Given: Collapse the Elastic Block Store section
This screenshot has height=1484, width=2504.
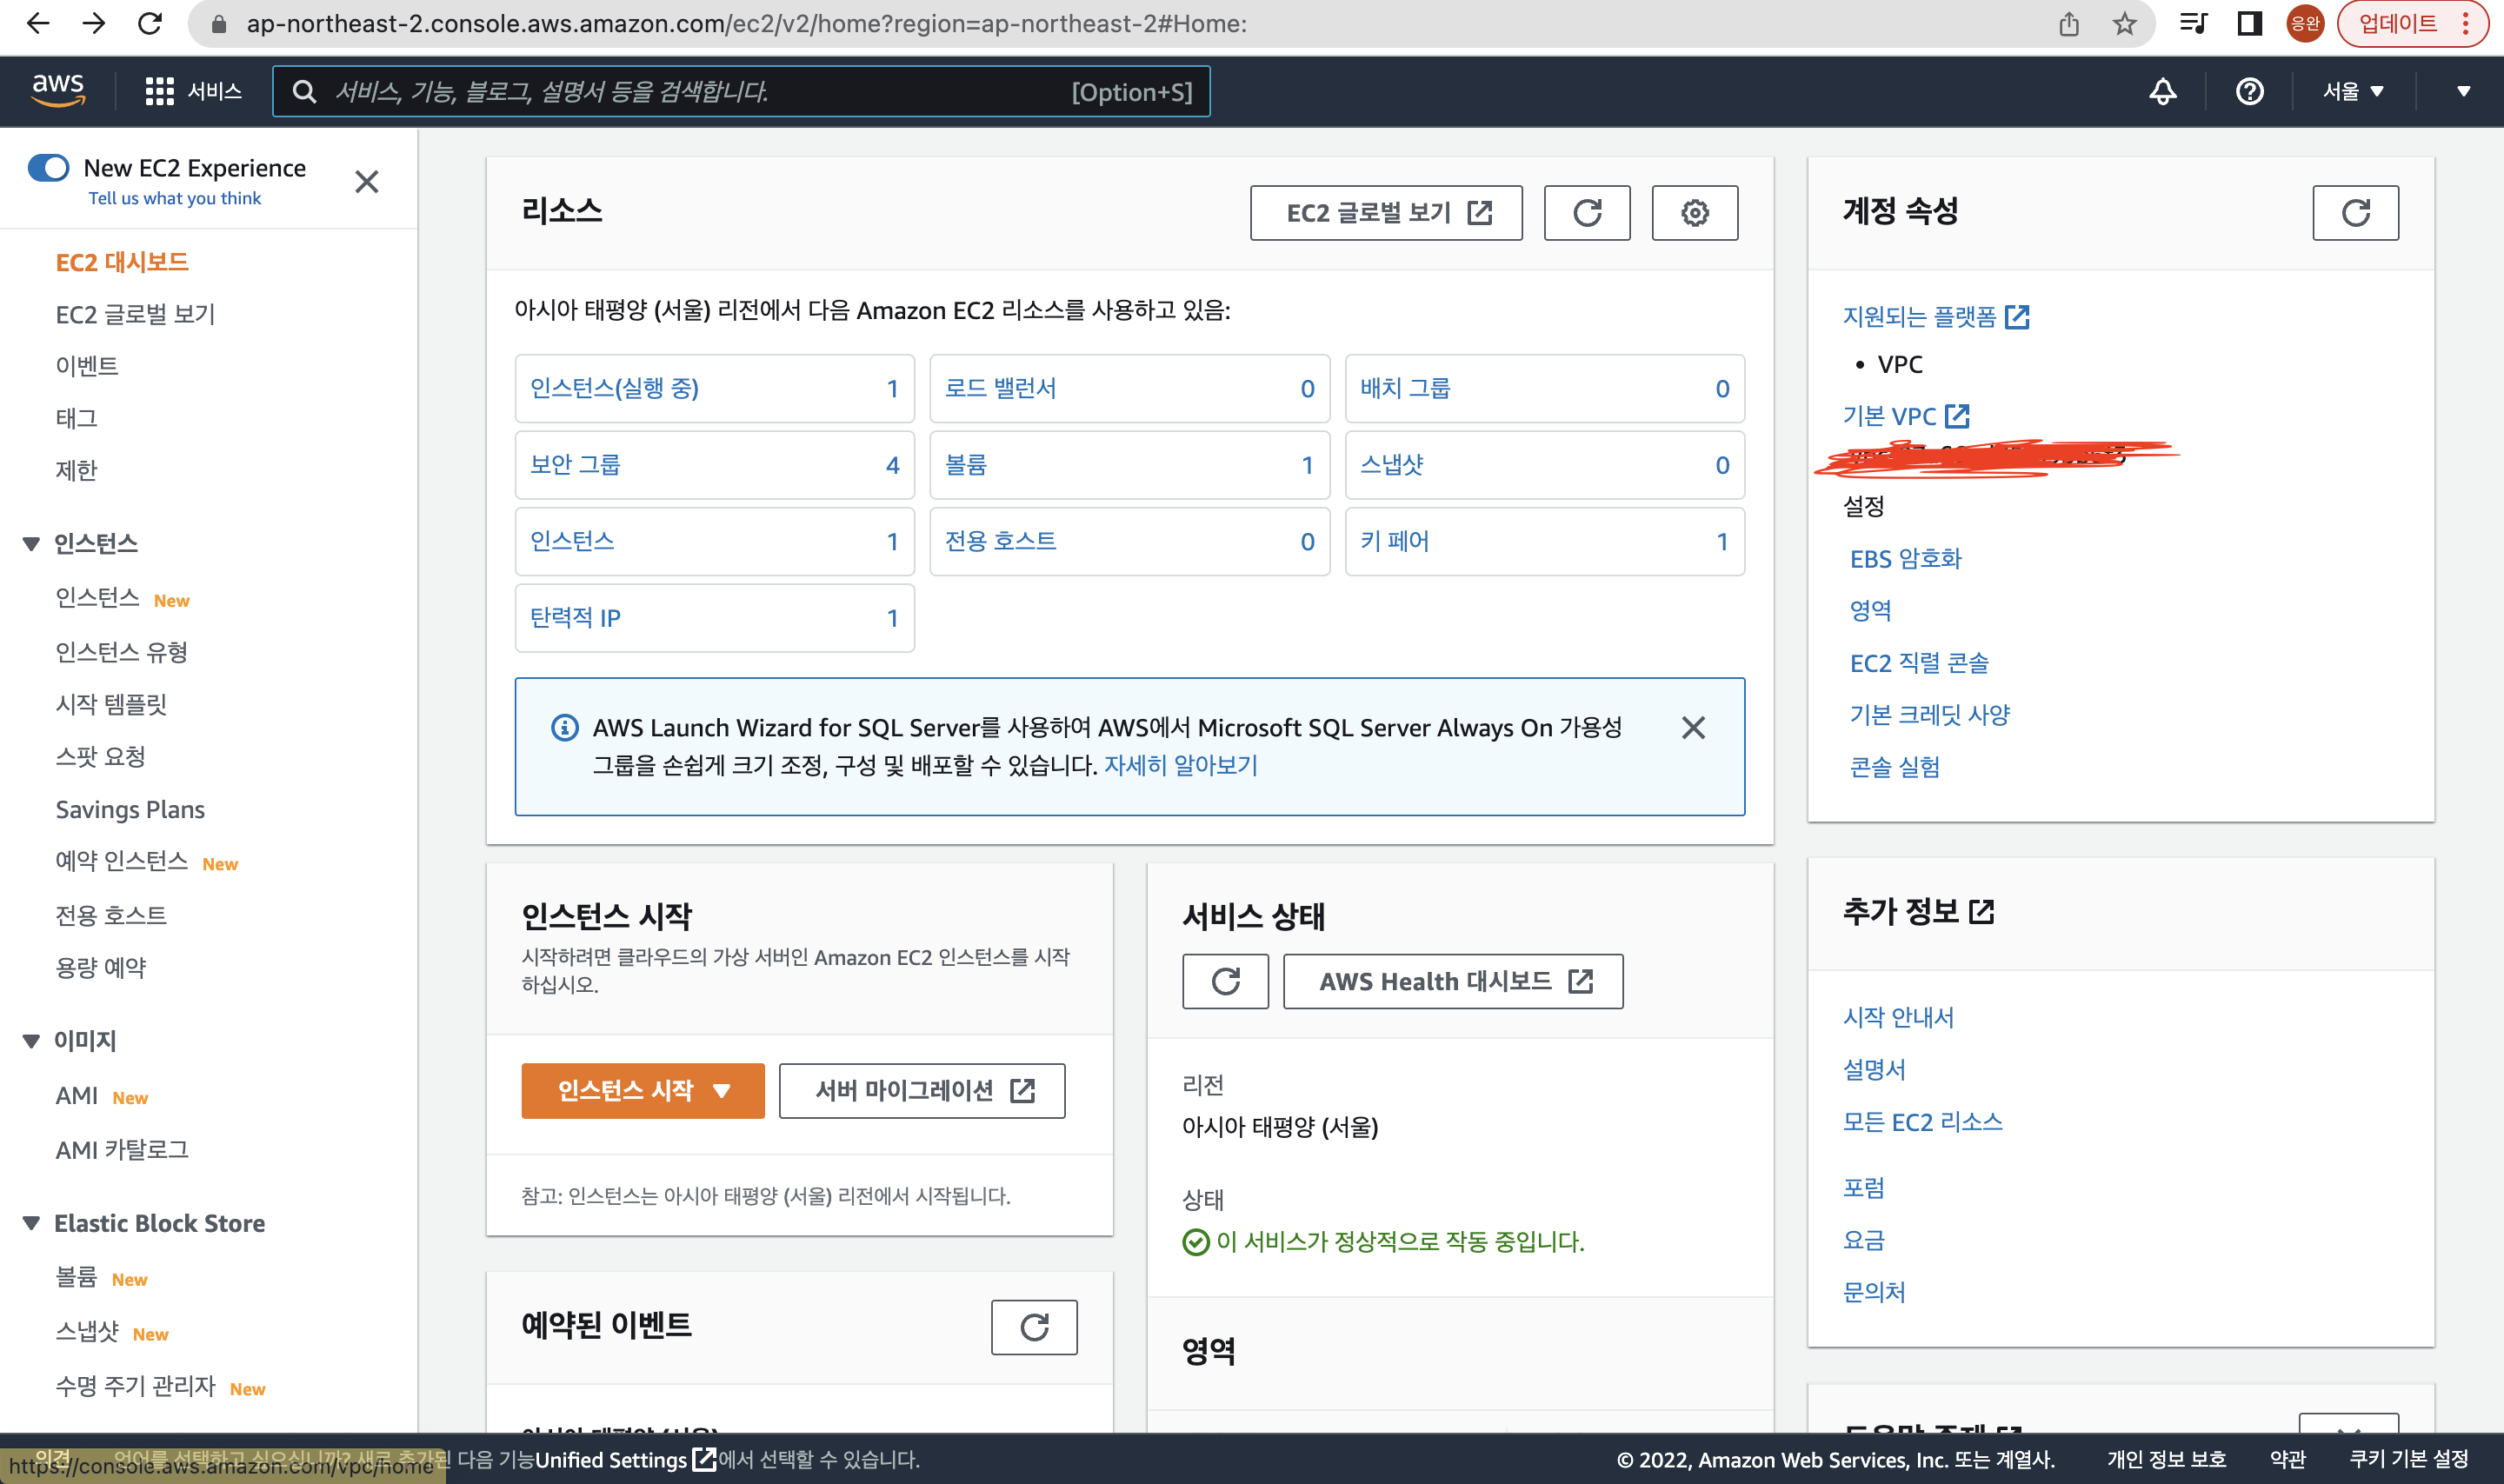Looking at the screenshot, I should tap(32, 1223).
